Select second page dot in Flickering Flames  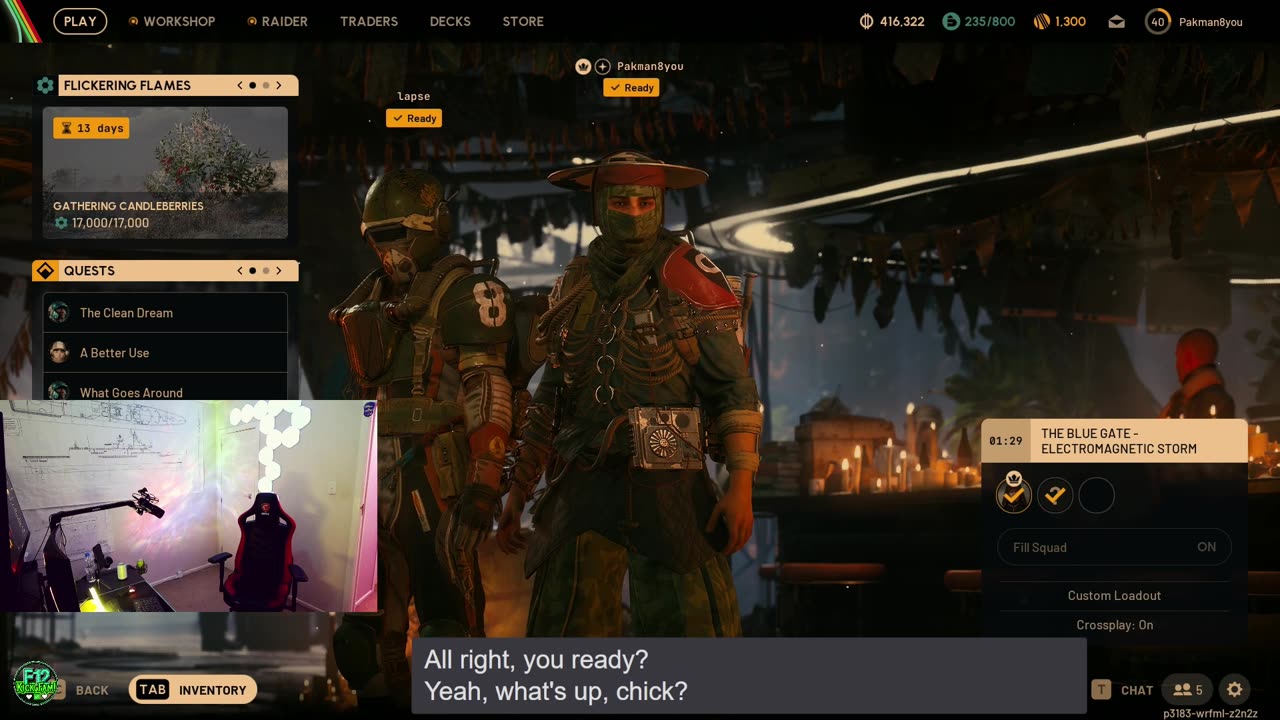point(266,86)
